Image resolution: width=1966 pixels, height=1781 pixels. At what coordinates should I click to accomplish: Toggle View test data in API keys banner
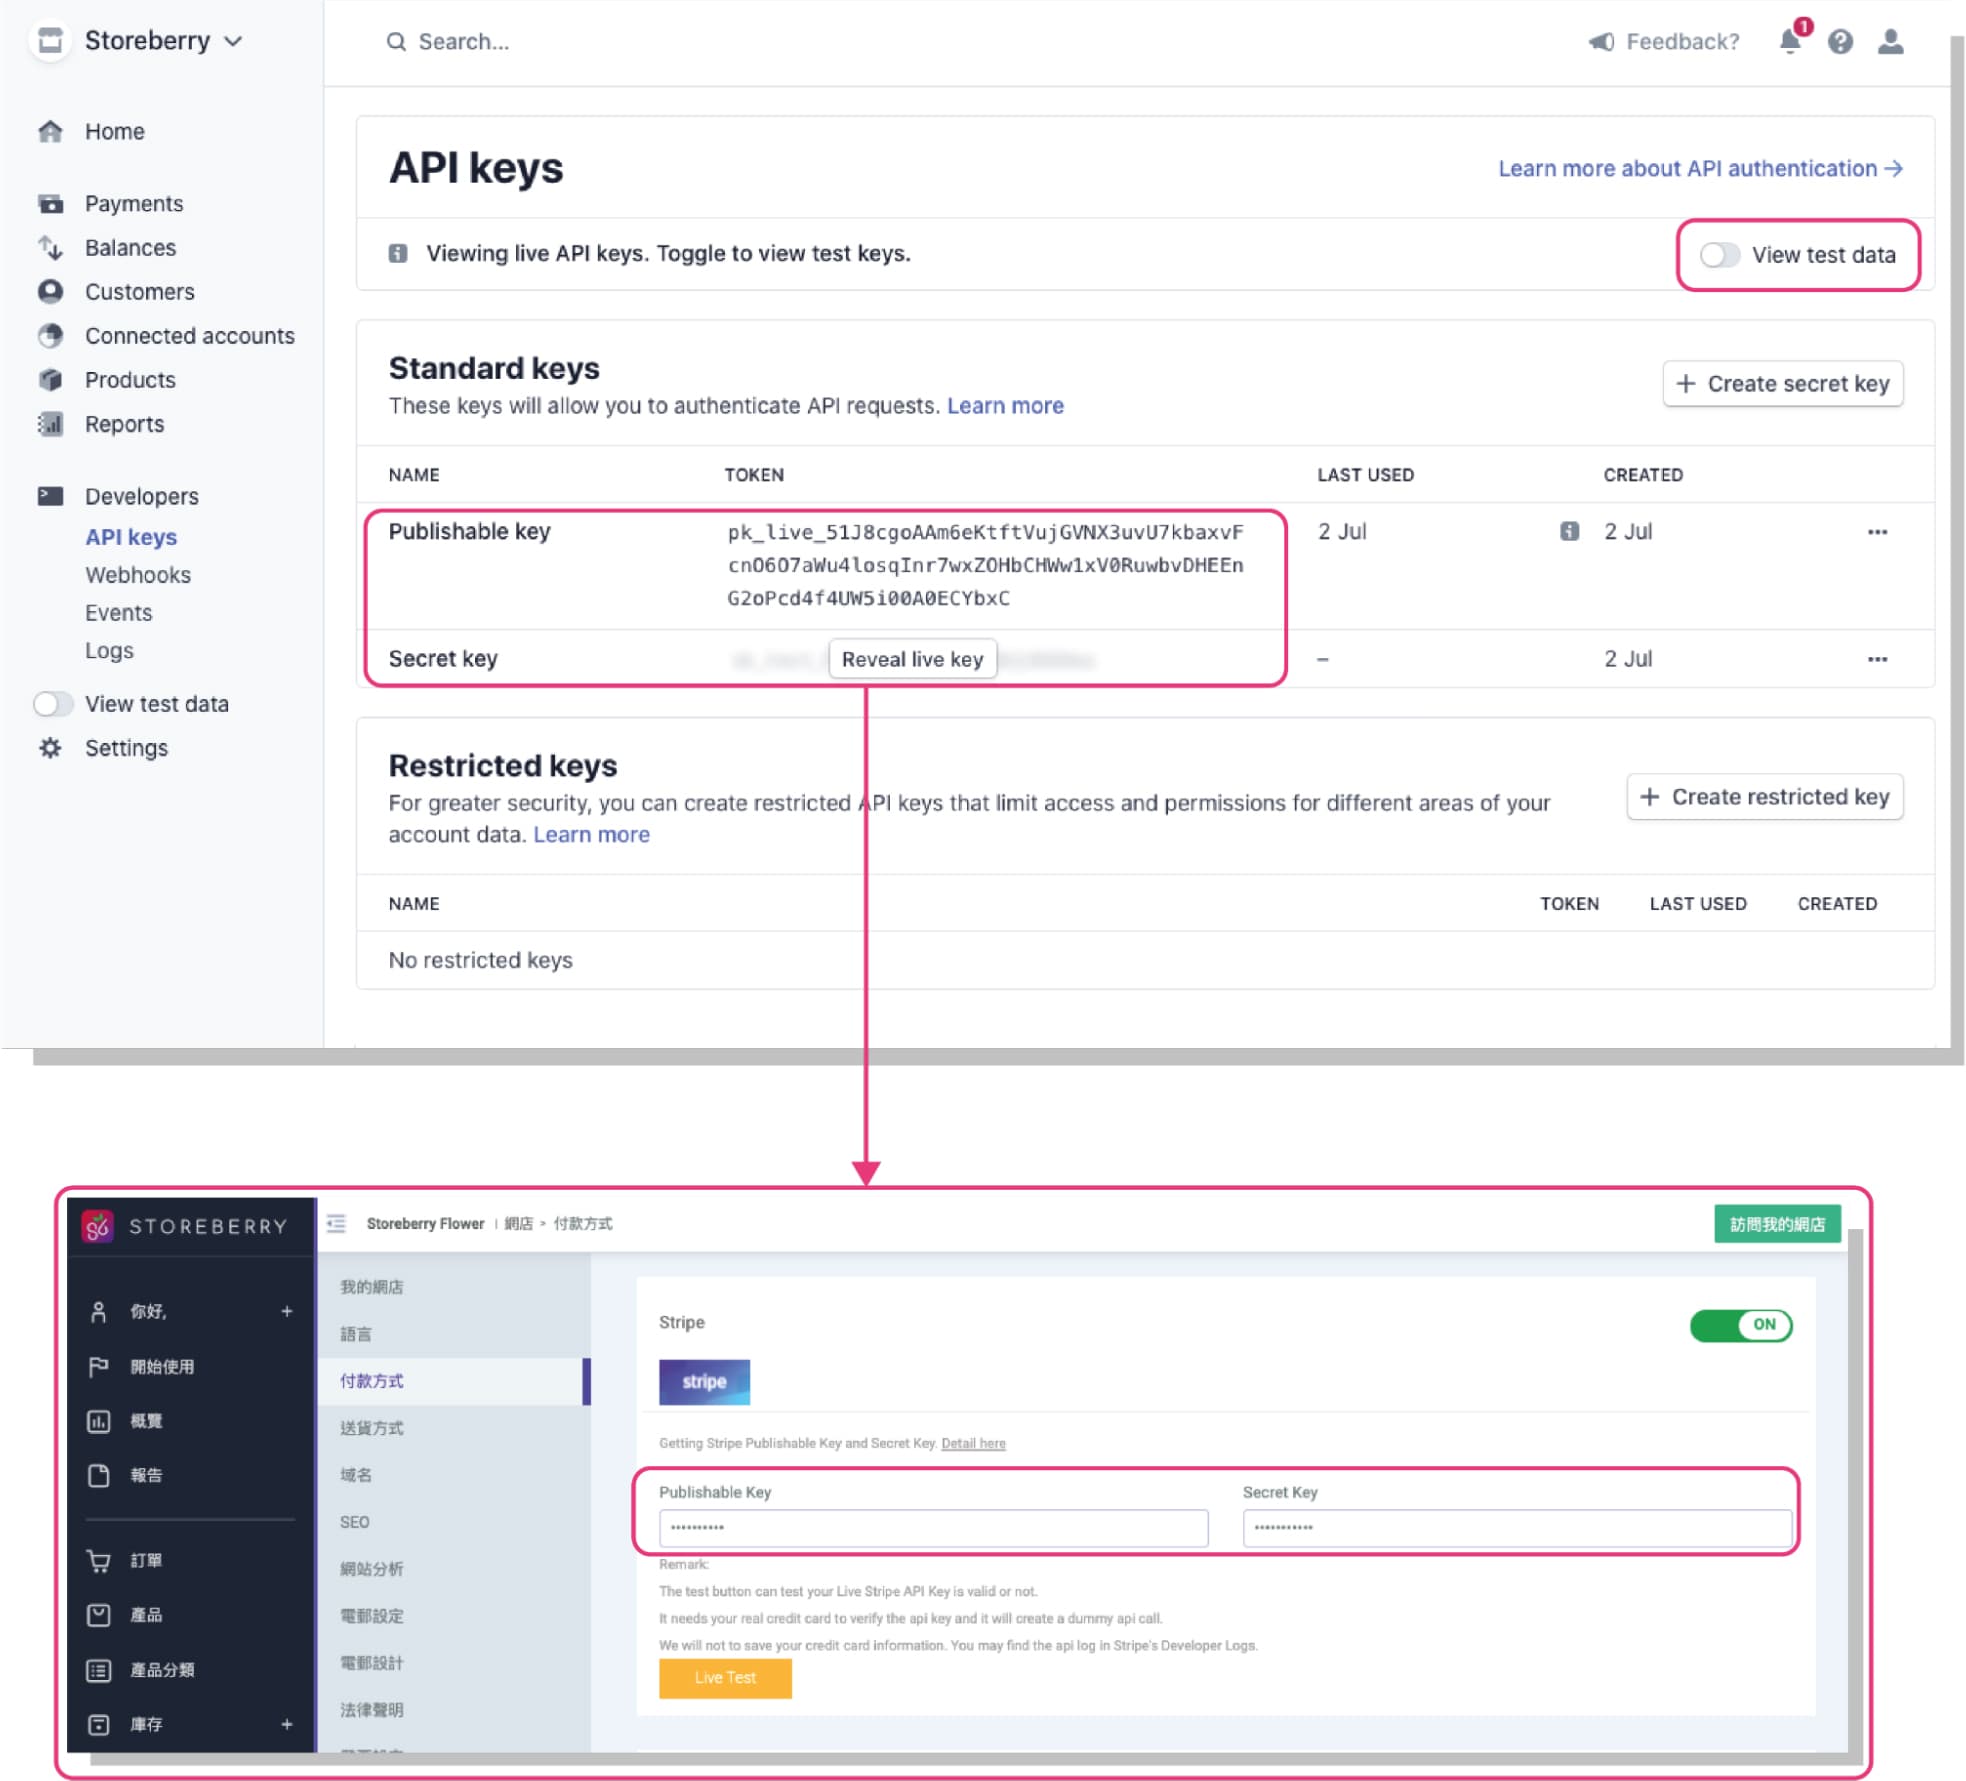point(1720,255)
